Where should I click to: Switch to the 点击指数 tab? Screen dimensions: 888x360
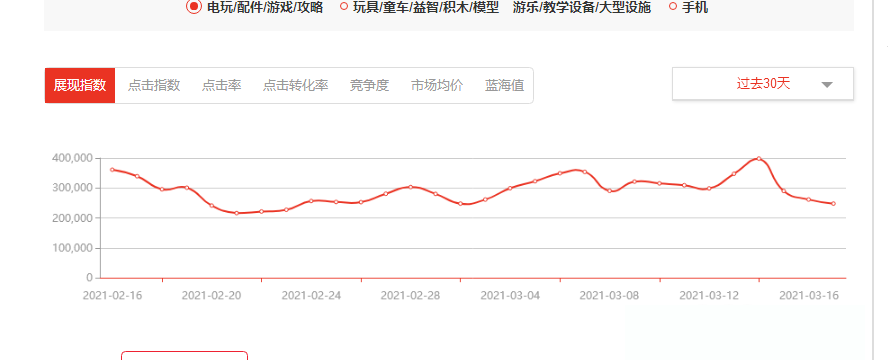coord(154,85)
